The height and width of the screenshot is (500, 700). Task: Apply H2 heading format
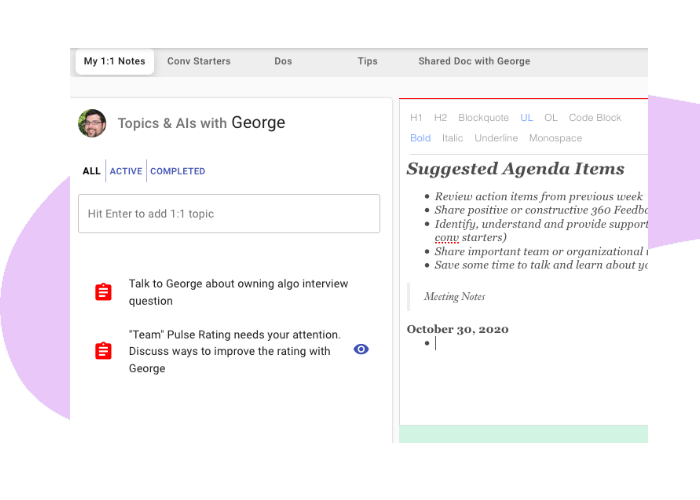[440, 117]
